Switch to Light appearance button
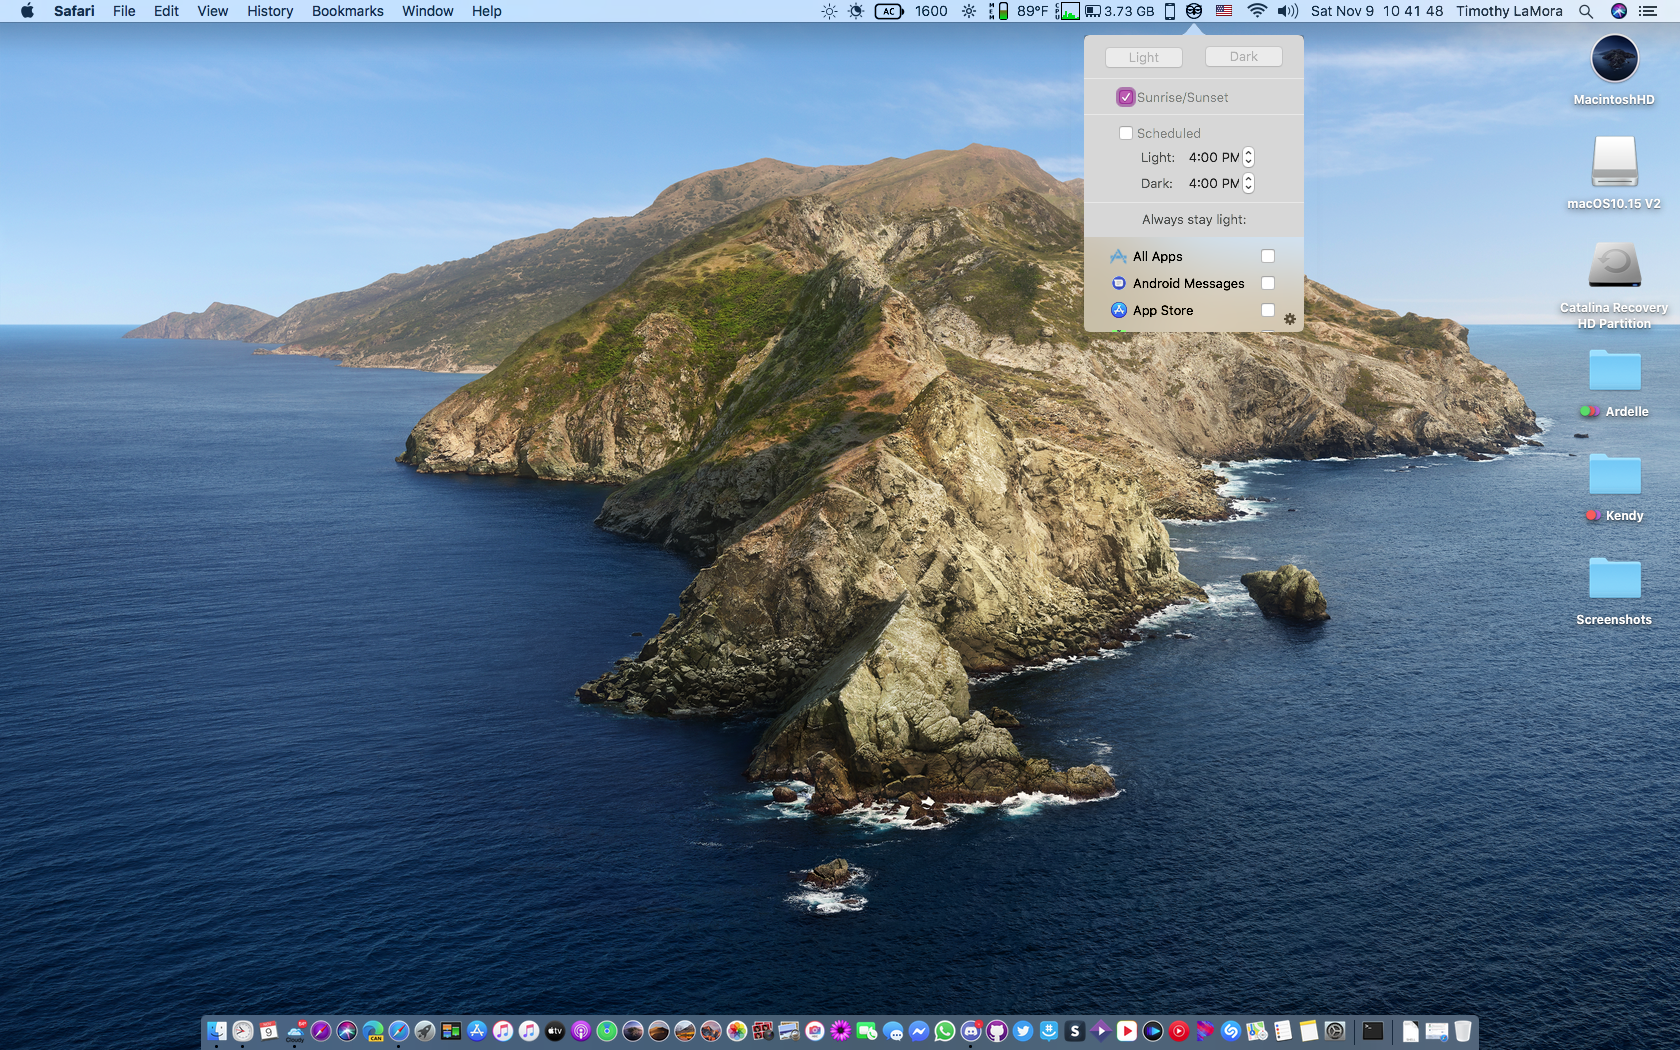Screen dimensions: 1680x1050 click(x=1143, y=57)
